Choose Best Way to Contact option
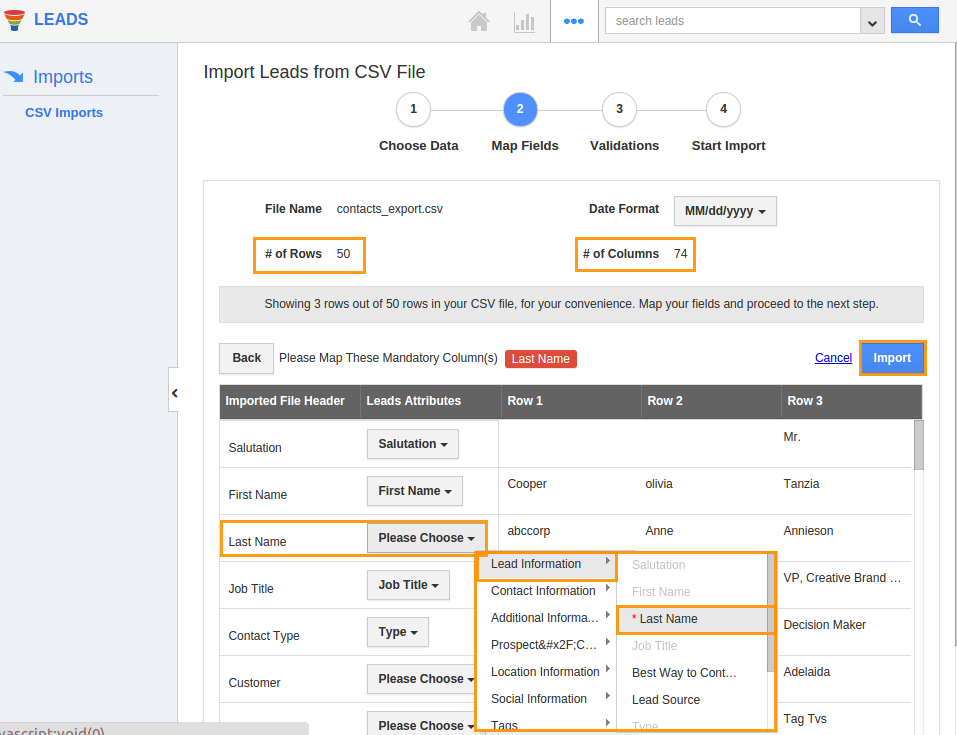This screenshot has height=735, width=957. [693, 673]
